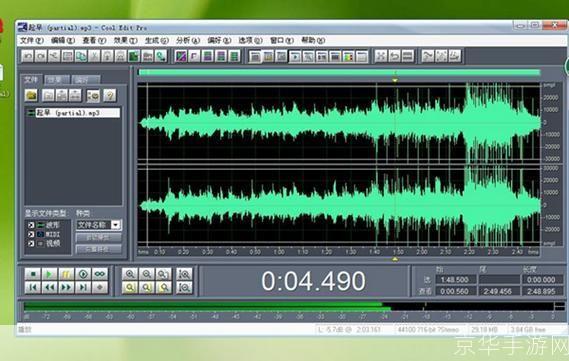The width and height of the screenshot is (569, 361).
Task: Click the selection length field 0:00.000
Action: click(542, 280)
